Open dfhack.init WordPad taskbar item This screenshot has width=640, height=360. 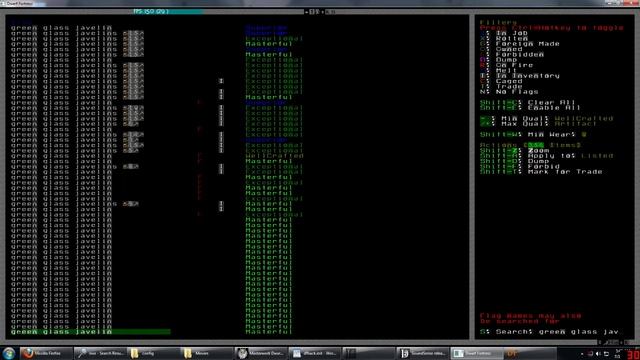[314, 353]
